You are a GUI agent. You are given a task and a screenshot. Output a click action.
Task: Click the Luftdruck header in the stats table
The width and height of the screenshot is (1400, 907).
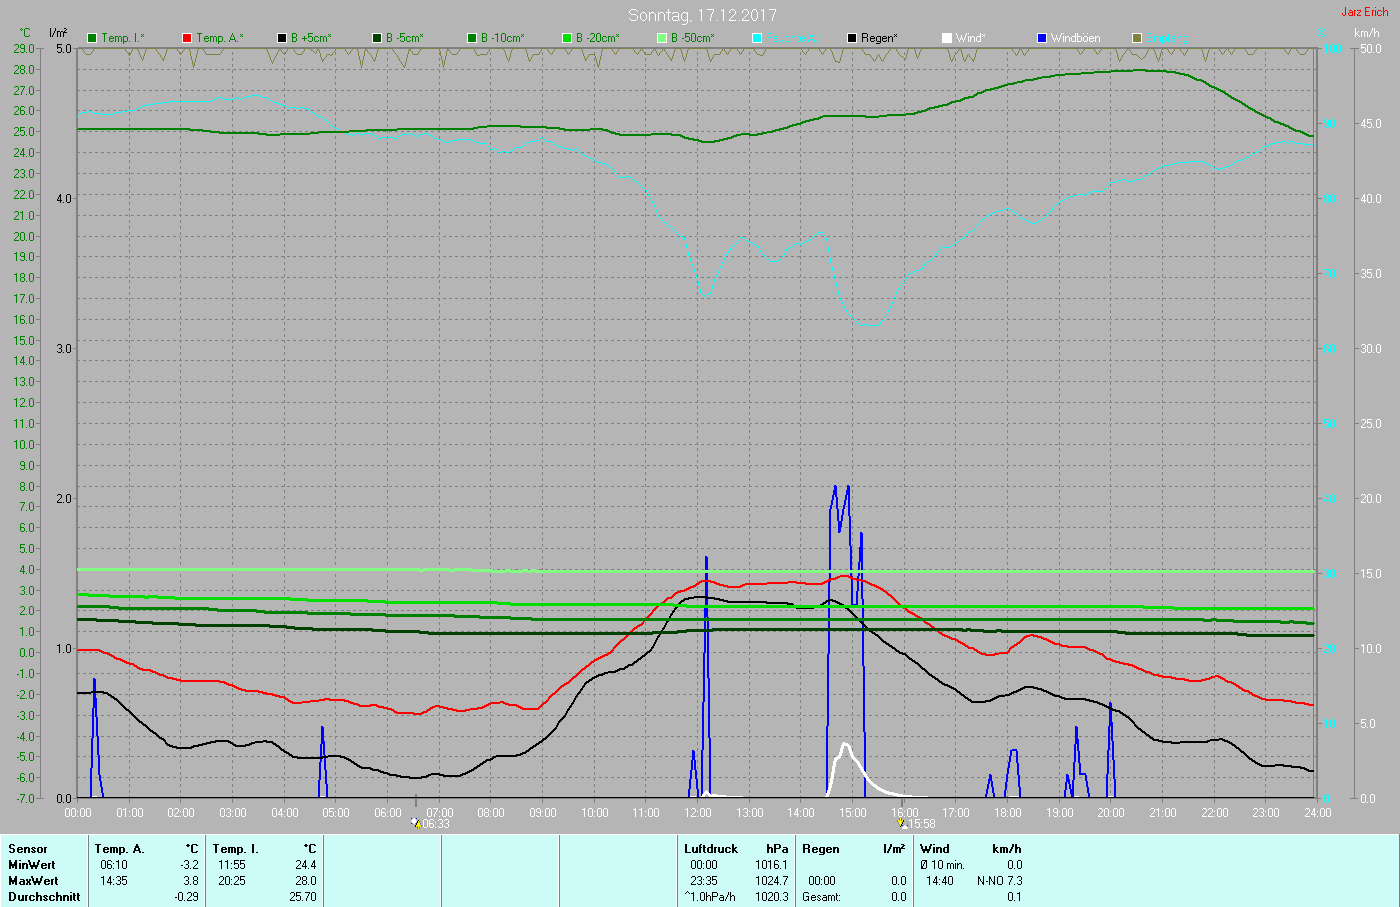tap(710, 849)
